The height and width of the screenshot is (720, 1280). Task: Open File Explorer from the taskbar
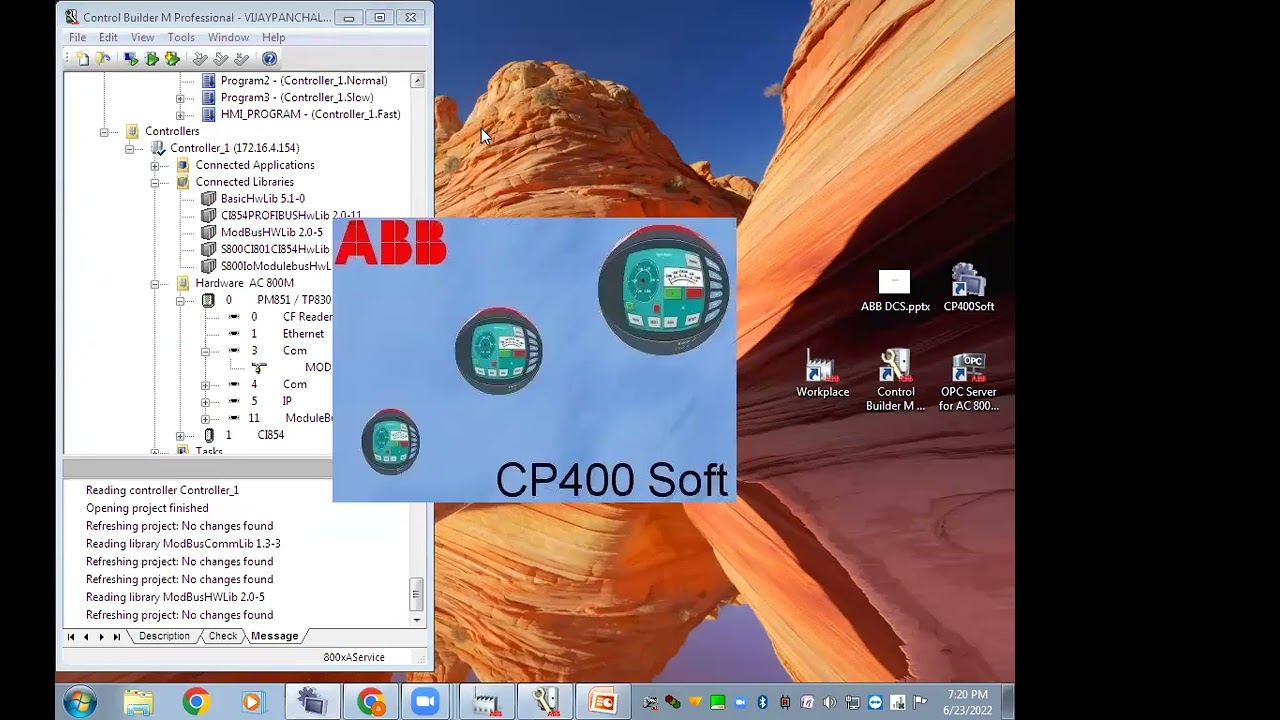pos(138,702)
